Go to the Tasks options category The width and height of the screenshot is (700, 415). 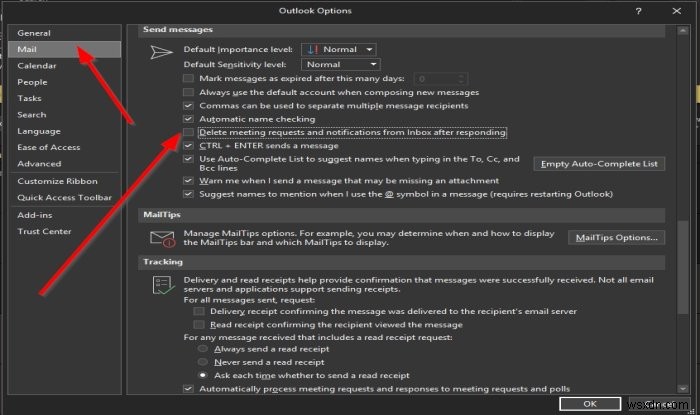point(64,99)
